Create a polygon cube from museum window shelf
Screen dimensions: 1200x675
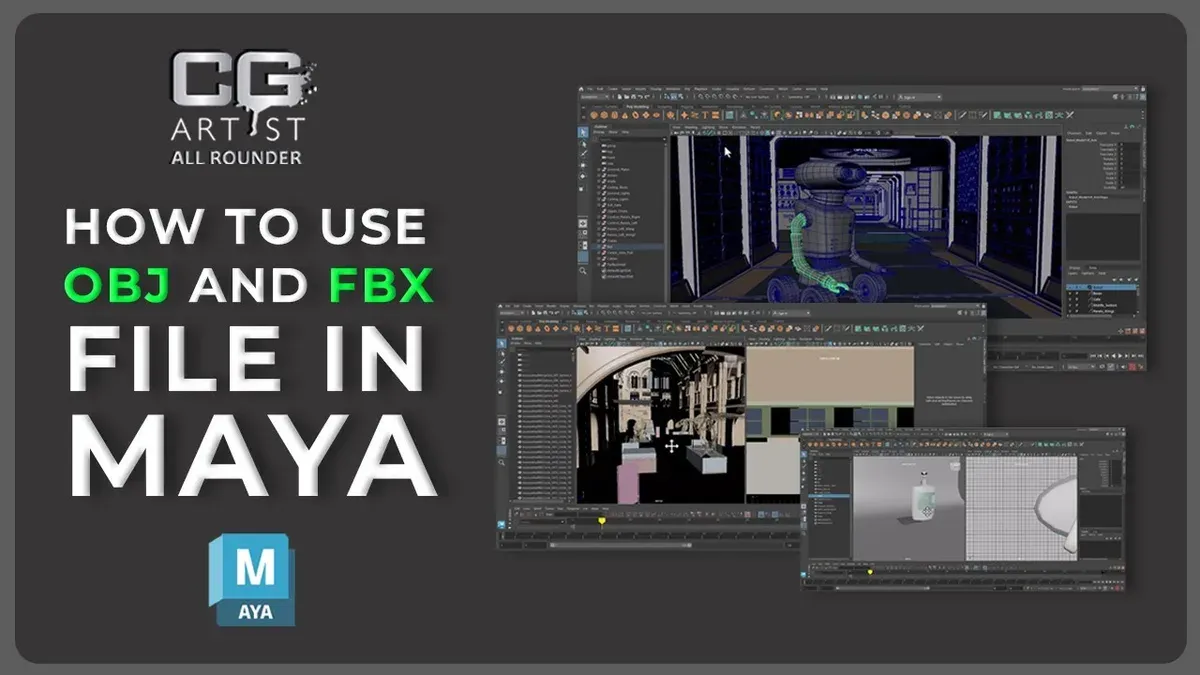[x=520, y=328]
